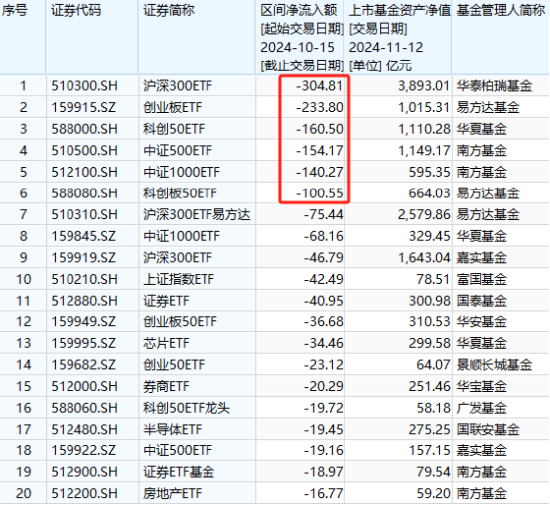This screenshot has width=550, height=505.
Task: Select security code 510210.SH
Action: click(84, 280)
